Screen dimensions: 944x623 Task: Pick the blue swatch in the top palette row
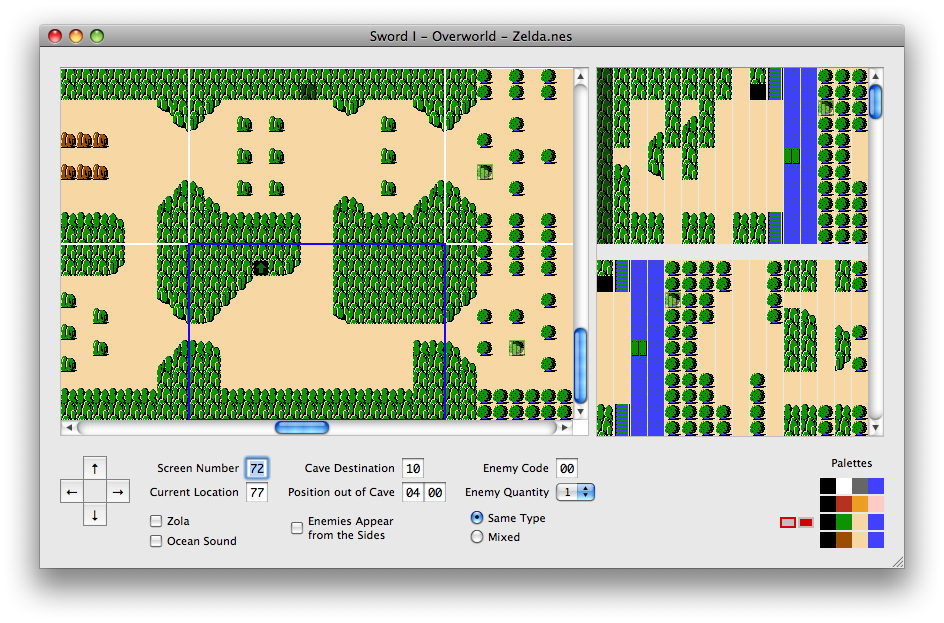point(876,486)
